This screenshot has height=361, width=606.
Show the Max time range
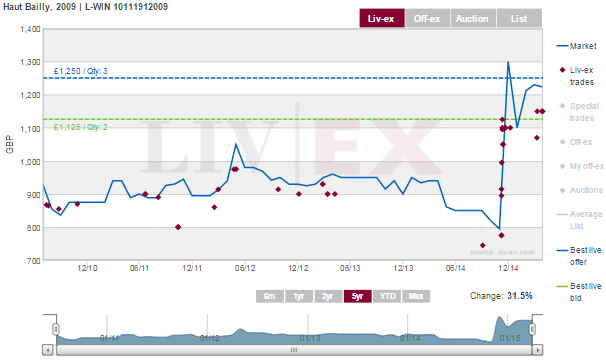click(x=416, y=296)
